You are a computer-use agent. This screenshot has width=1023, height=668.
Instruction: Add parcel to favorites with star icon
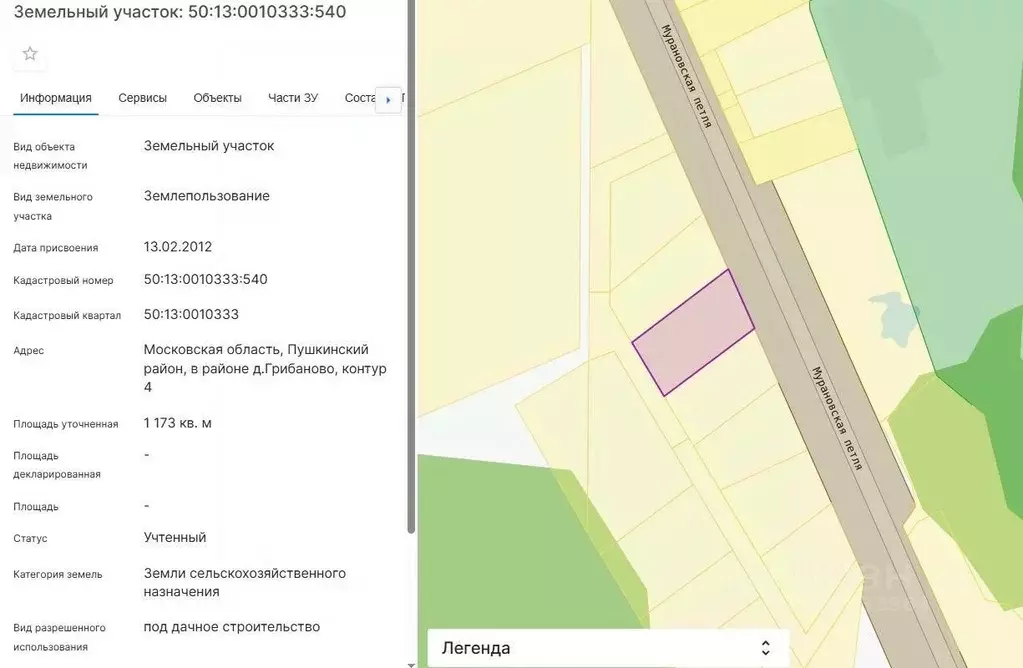(x=30, y=54)
